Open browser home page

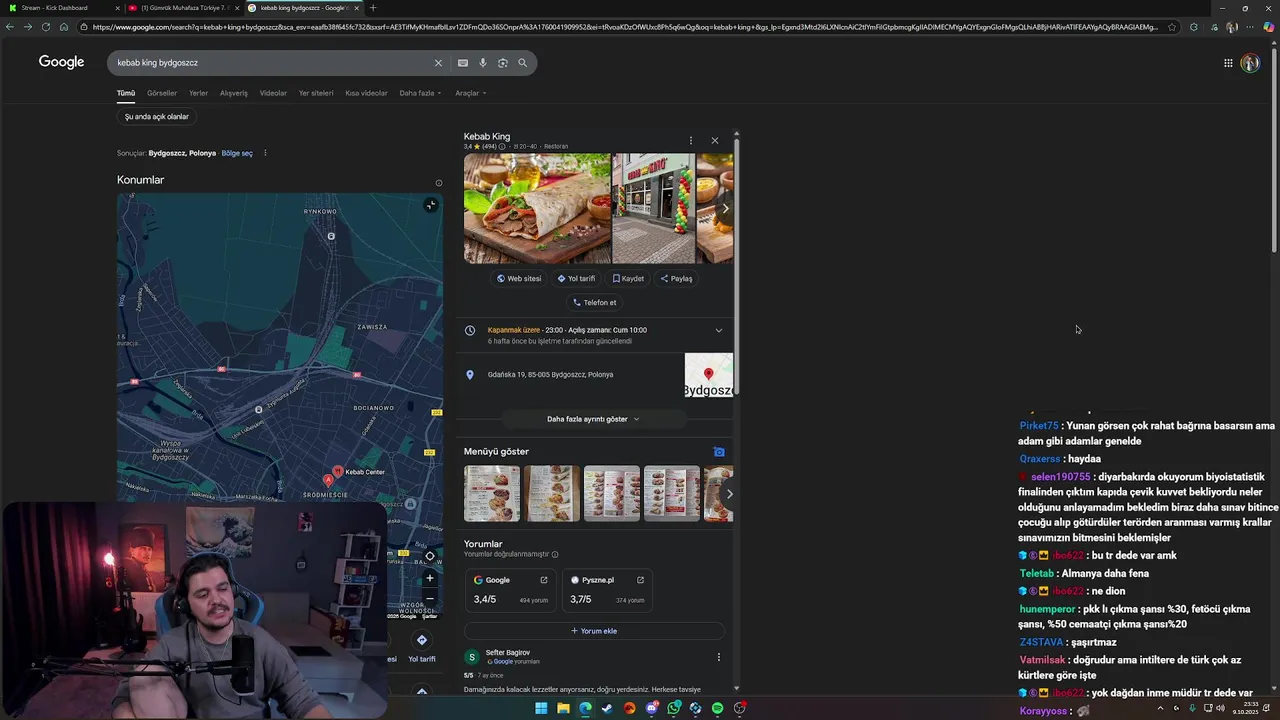click(64, 27)
